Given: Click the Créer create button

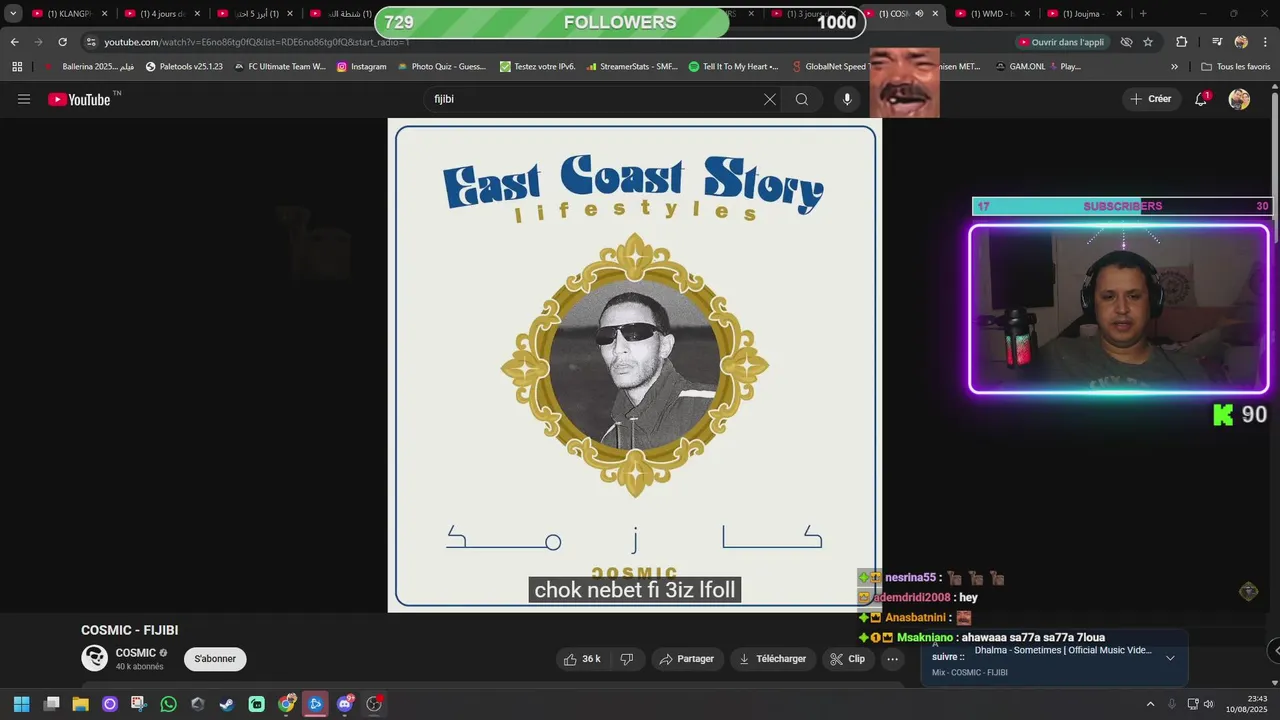Looking at the screenshot, I should click(x=1151, y=99).
